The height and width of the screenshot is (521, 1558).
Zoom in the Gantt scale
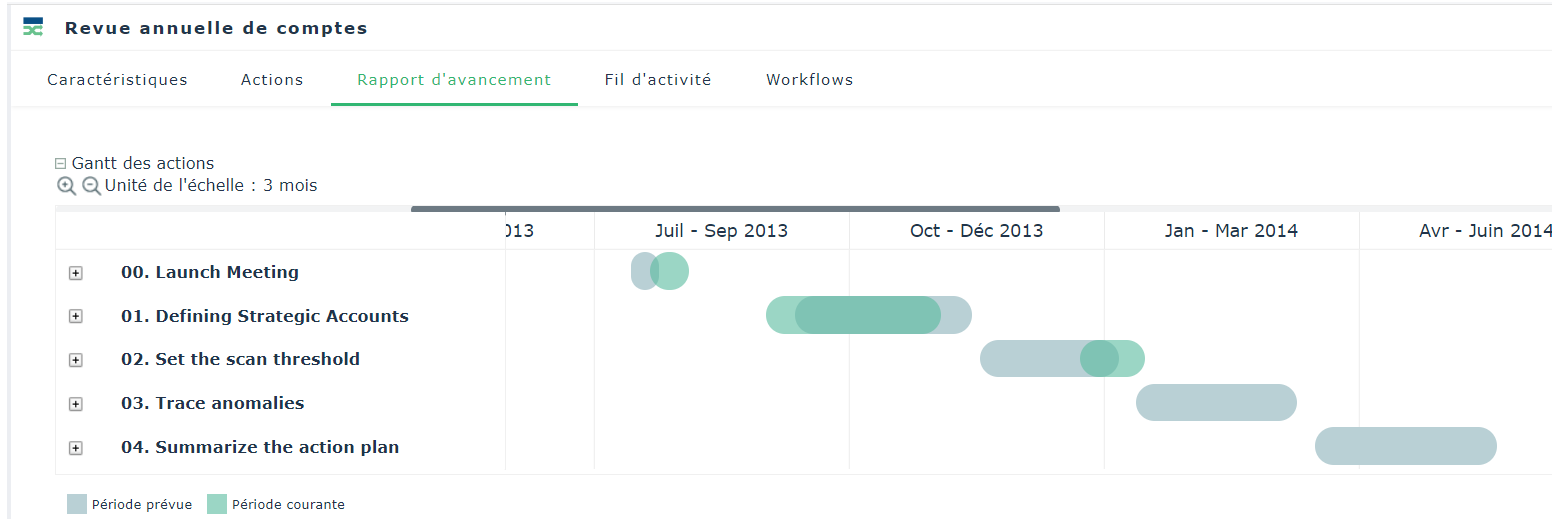(x=66, y=185)
